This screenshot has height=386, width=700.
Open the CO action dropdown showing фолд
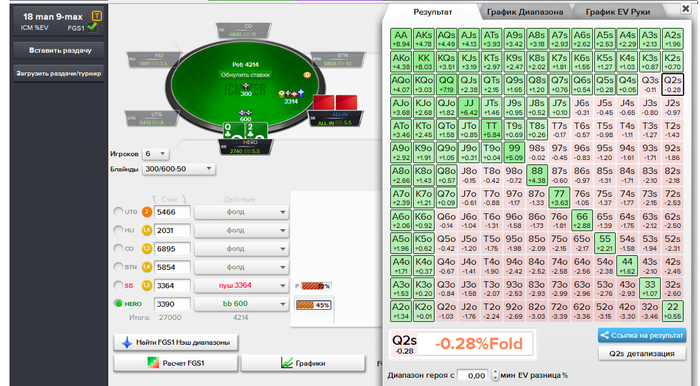[x=242, y=249]
